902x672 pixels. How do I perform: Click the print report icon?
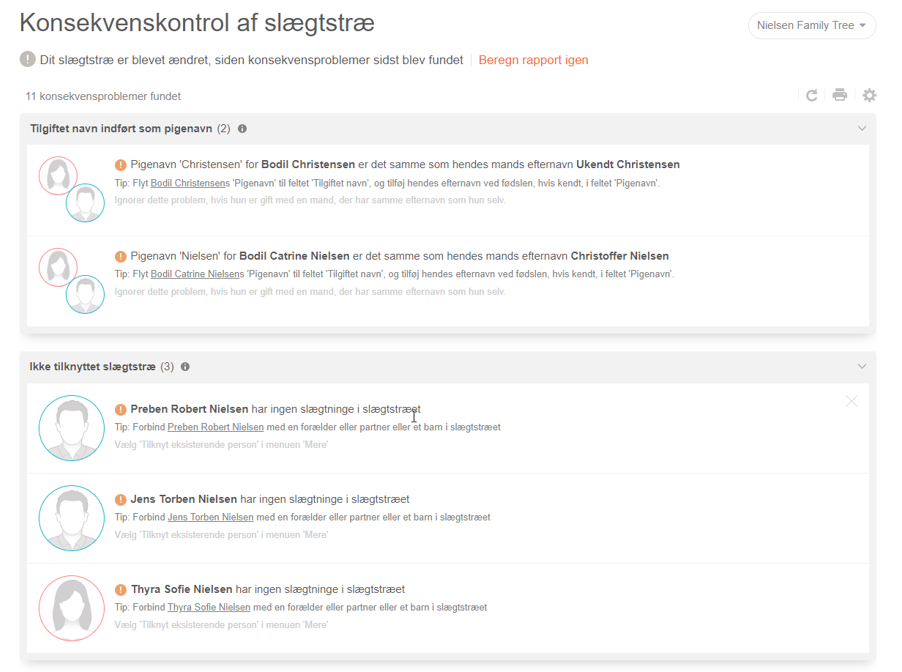coord(840,95)
